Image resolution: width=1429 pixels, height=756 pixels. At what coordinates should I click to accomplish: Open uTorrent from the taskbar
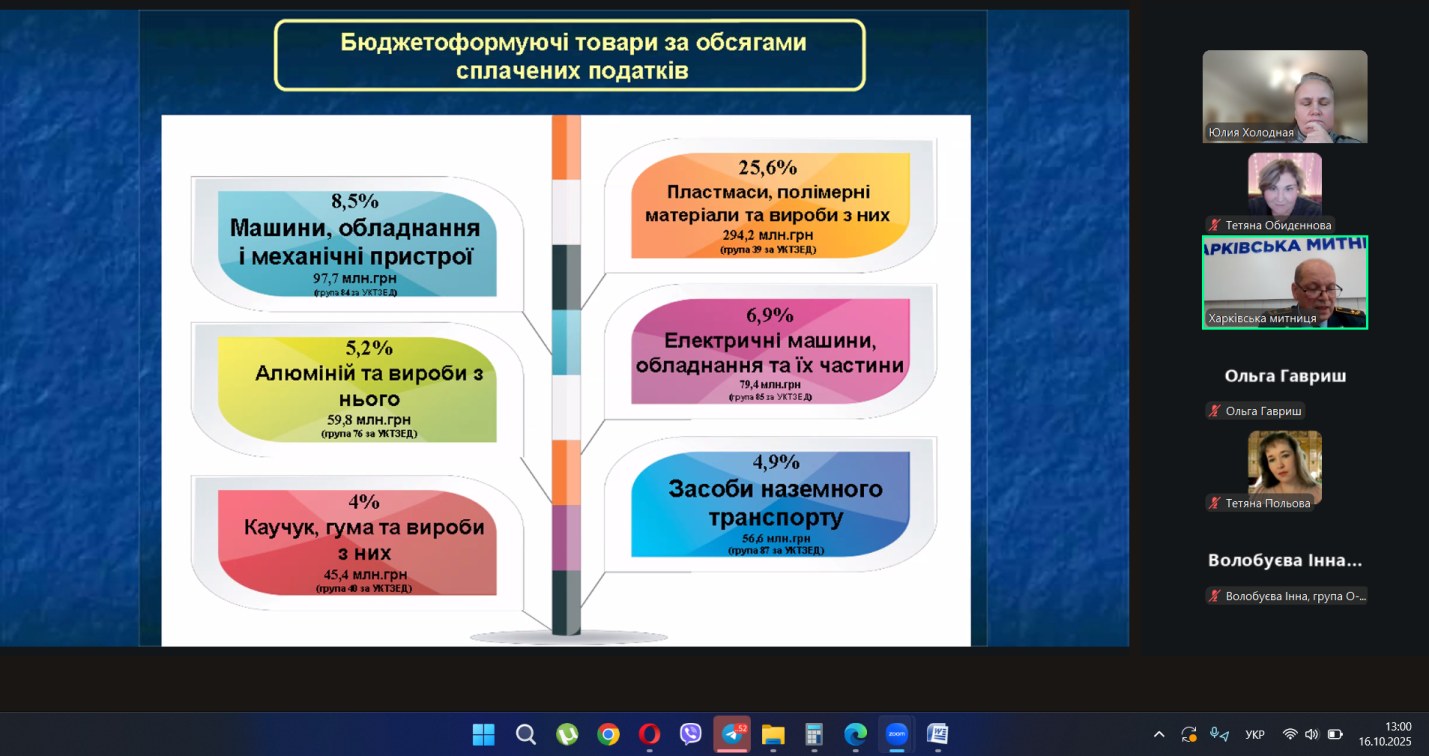point(567,735)
